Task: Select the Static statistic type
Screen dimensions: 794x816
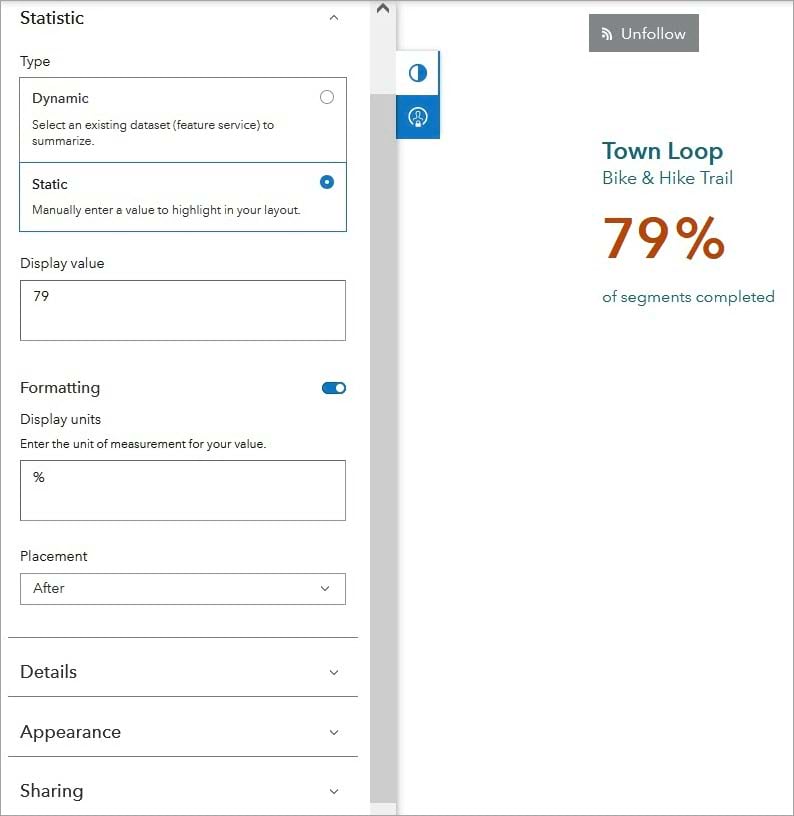Action: (x=326, y=182)
